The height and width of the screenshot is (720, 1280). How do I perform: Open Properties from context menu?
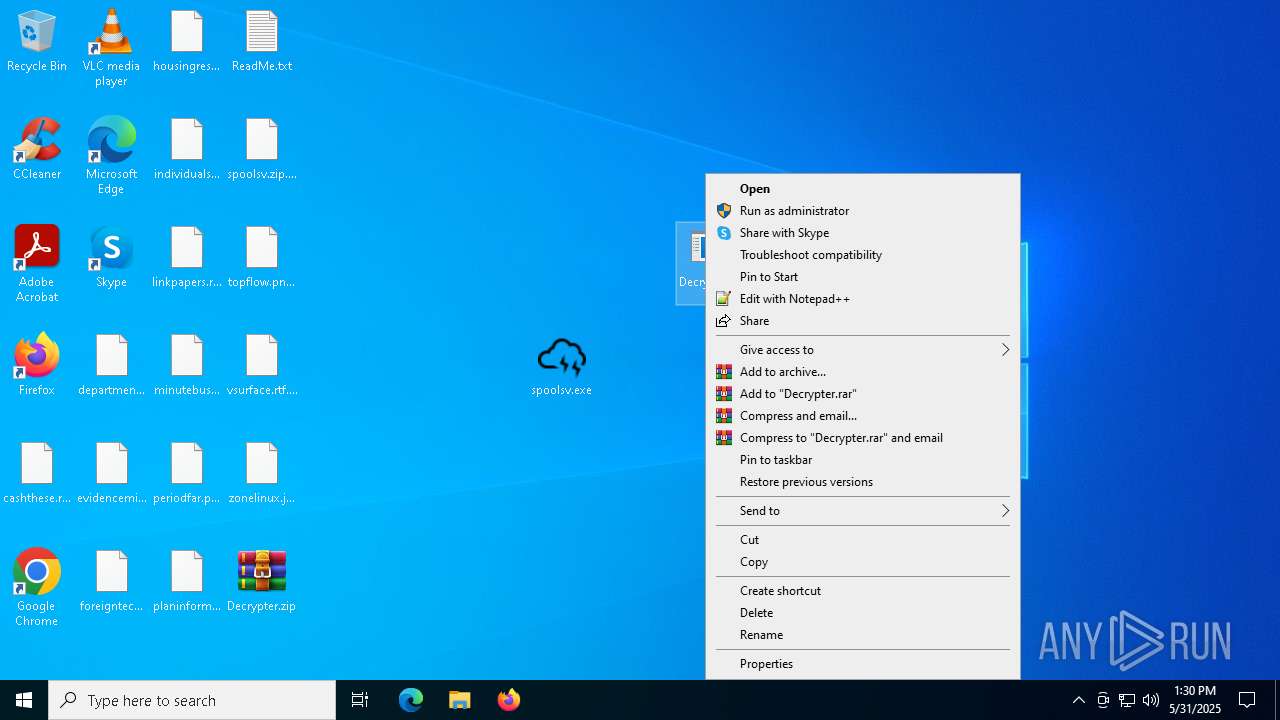[x=863, y=664]
